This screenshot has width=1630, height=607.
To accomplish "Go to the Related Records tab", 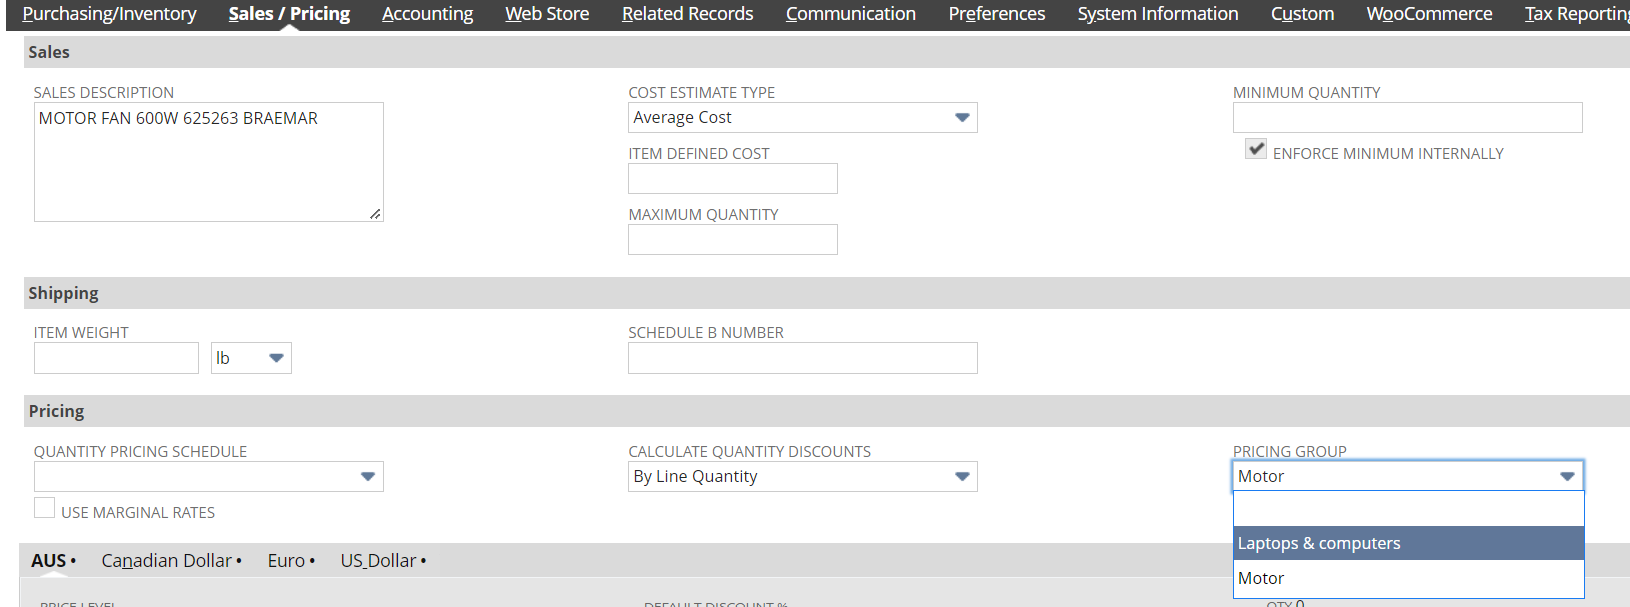I will coord(688,14).
